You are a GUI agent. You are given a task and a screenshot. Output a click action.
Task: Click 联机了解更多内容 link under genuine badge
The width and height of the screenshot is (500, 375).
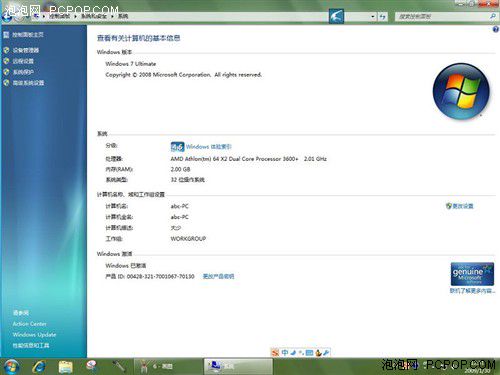[472, 291]
